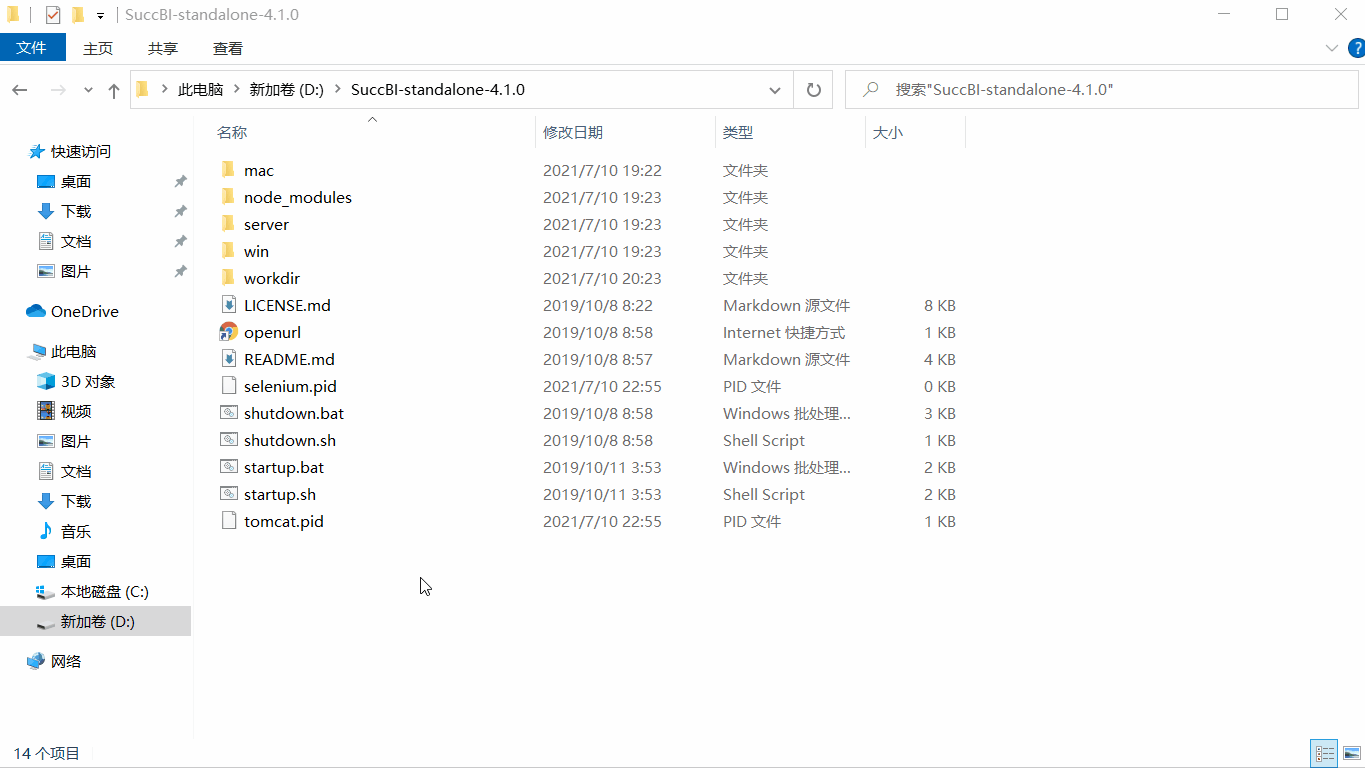Open pinned 文档 under quick access
Image resolution: width=1365 pixels, height=768 pixels.
76,241
